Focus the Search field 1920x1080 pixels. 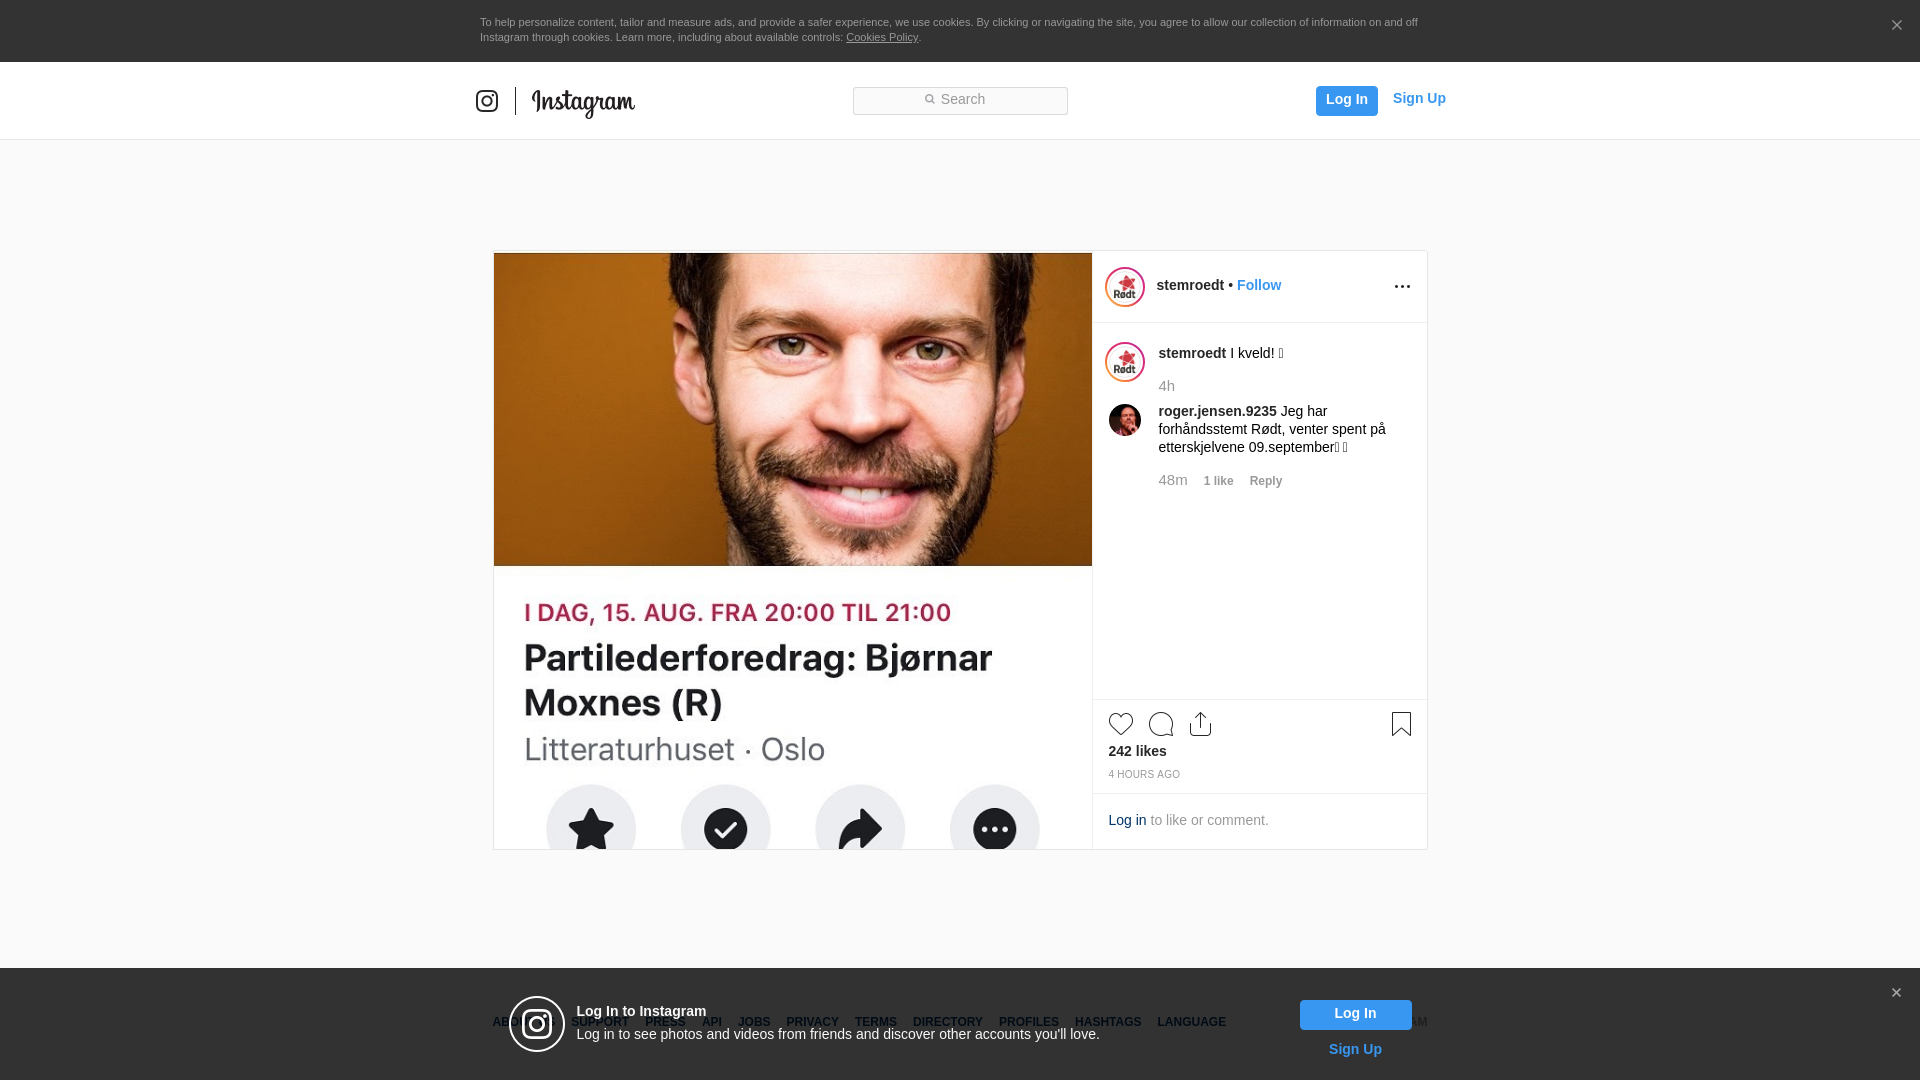960,100
